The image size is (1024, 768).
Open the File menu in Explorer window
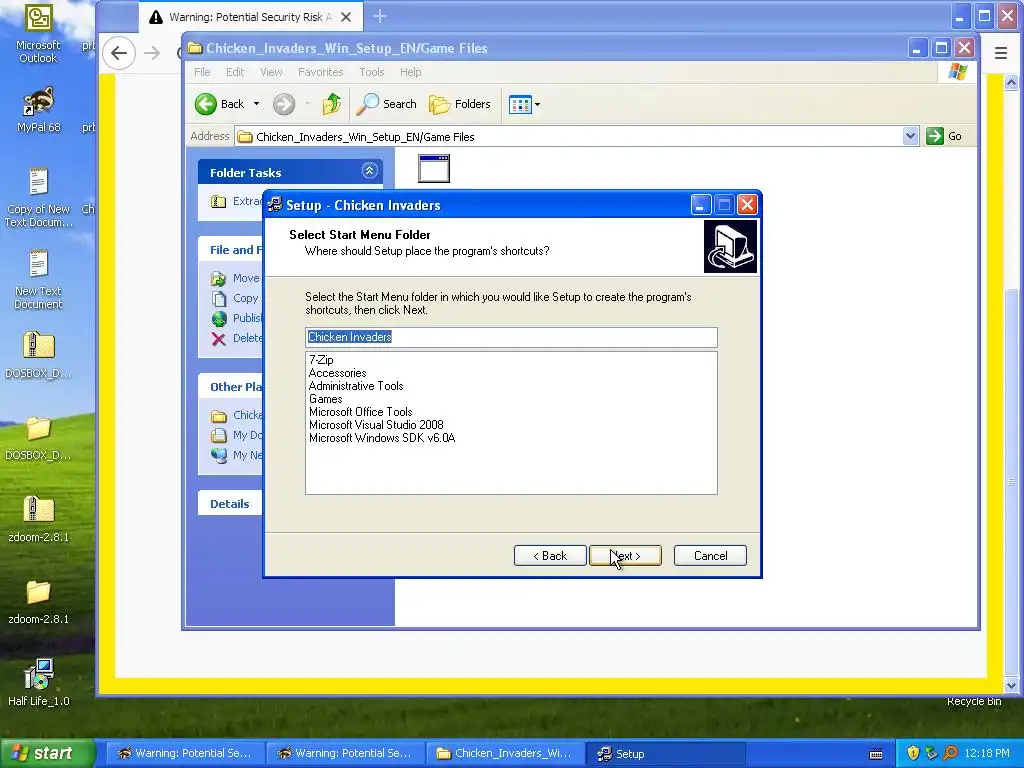click(202, 72)
